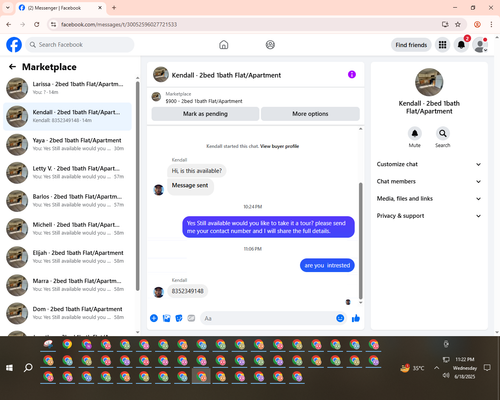Screen dimensions: 500x400
Task: Choose a GIF icon
Action: point(191,318)
